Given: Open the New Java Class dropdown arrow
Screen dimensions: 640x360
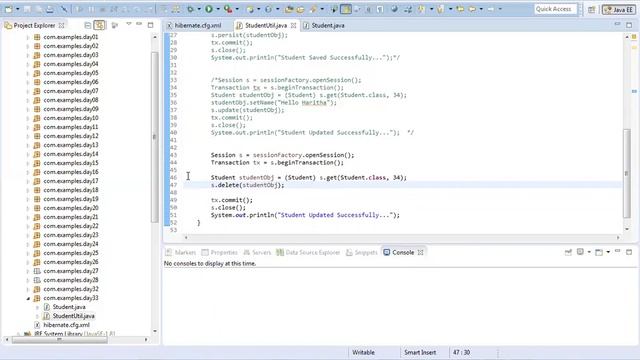Looking at the screenshot, I should pyautogui.click(x=278, y=9).
